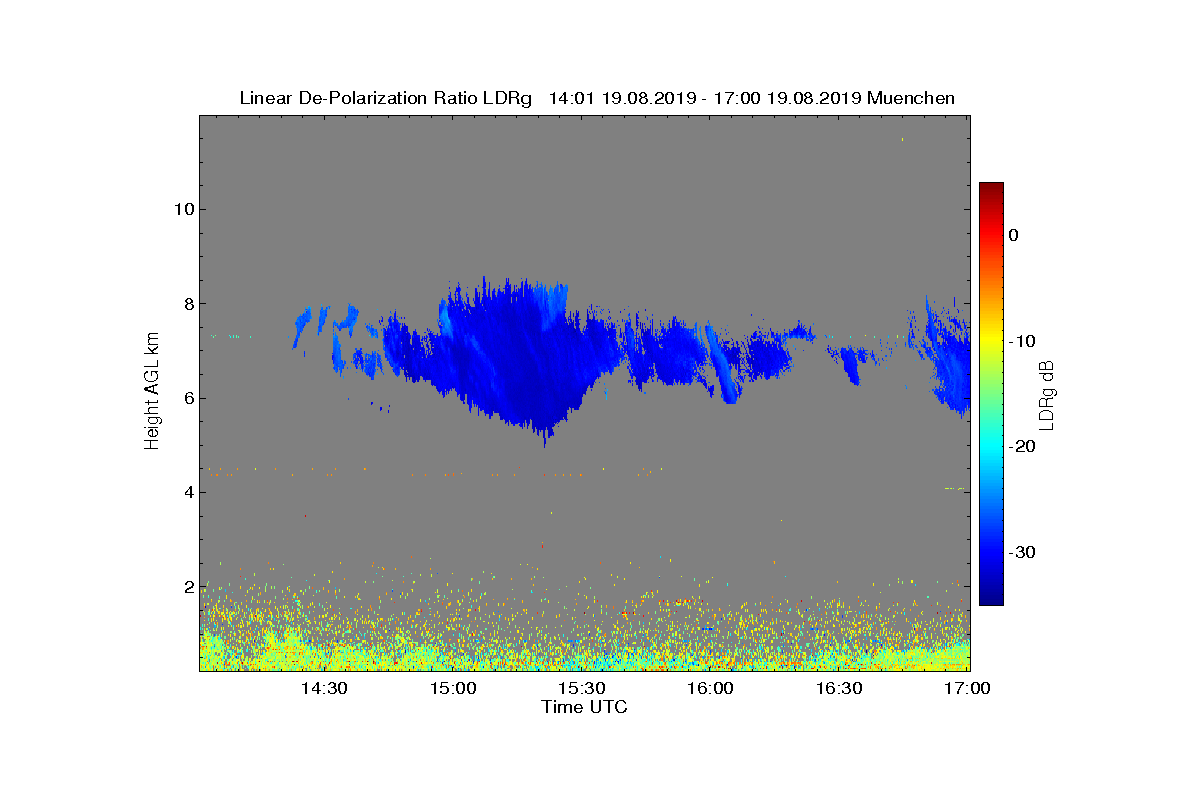Screen dimensions: 1200x800
Task: Click the colorbar value '-20'
Action: pyautogui.click(x=1021, y=447)
